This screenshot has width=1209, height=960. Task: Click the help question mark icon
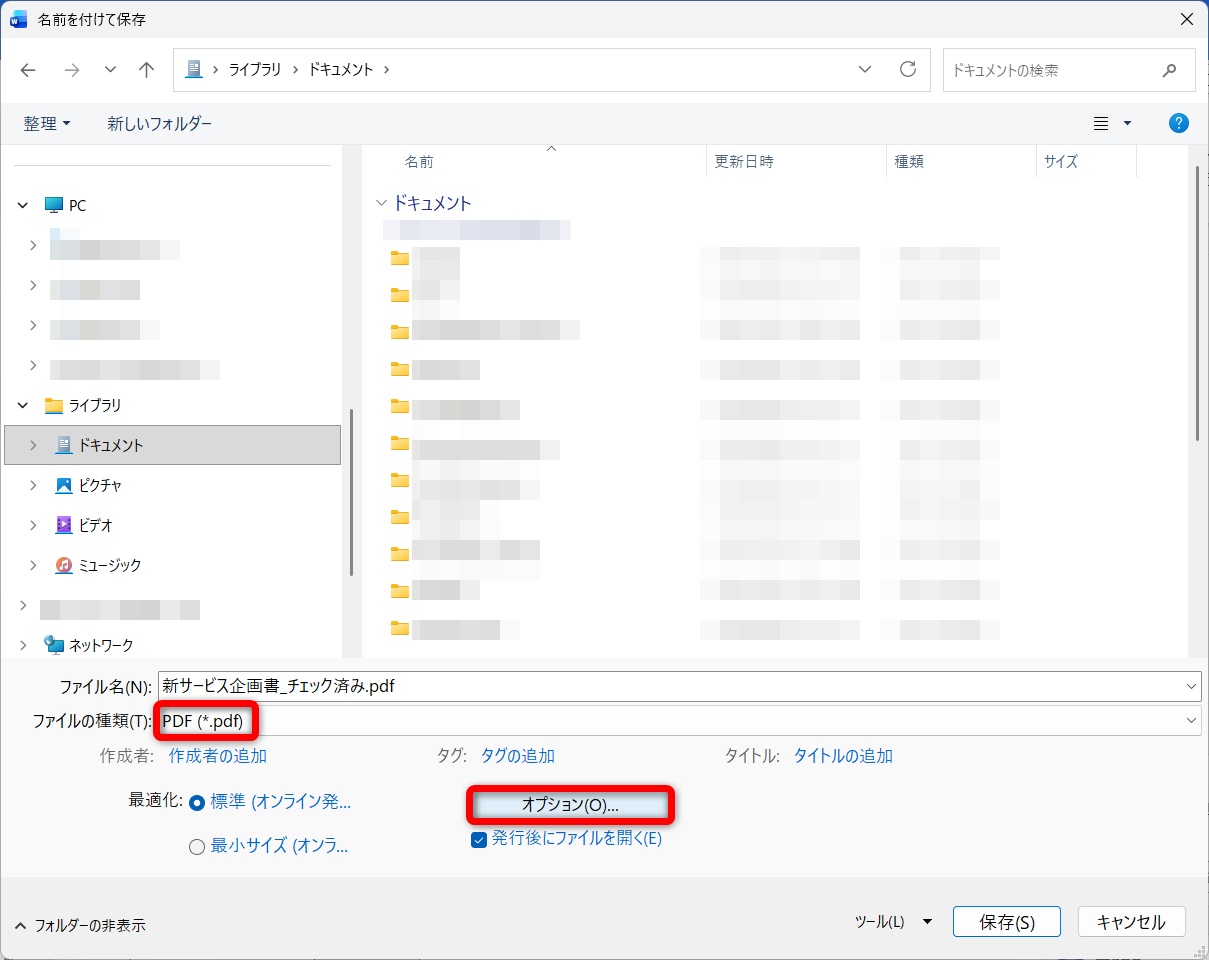1179,123
